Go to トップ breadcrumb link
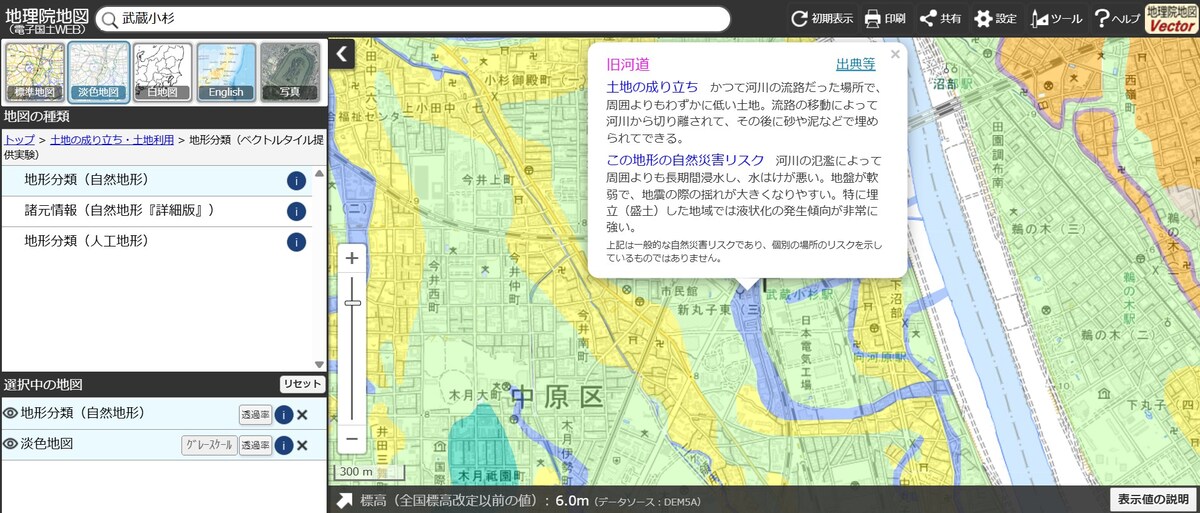1200x513 pixels. (19, 140)
